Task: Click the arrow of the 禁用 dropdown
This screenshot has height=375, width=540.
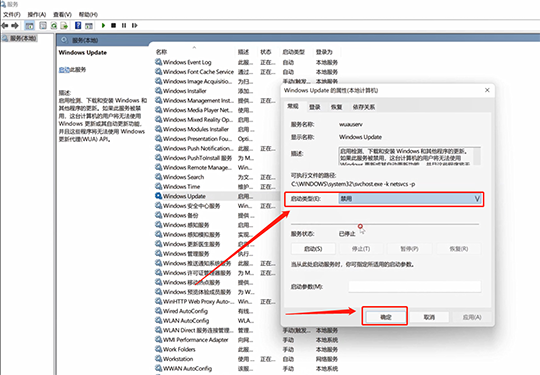Action: (477, 199)
